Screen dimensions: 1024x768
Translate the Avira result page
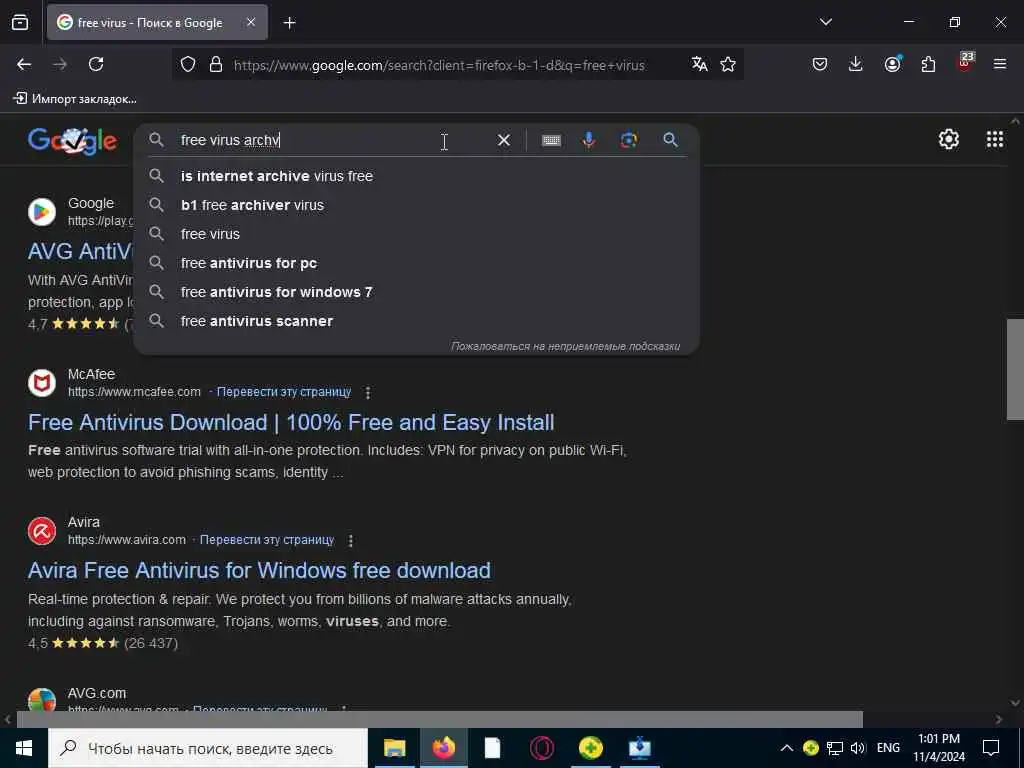pyautogui.click(x=266, y=540)
